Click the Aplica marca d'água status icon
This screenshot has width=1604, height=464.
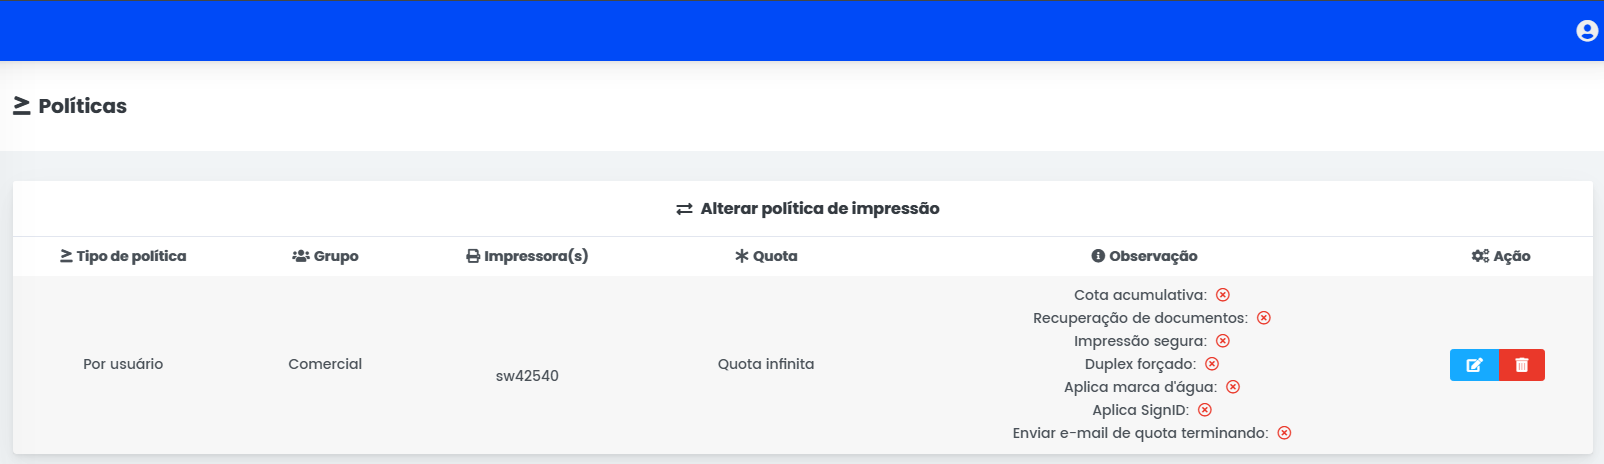pos(1233,387)
